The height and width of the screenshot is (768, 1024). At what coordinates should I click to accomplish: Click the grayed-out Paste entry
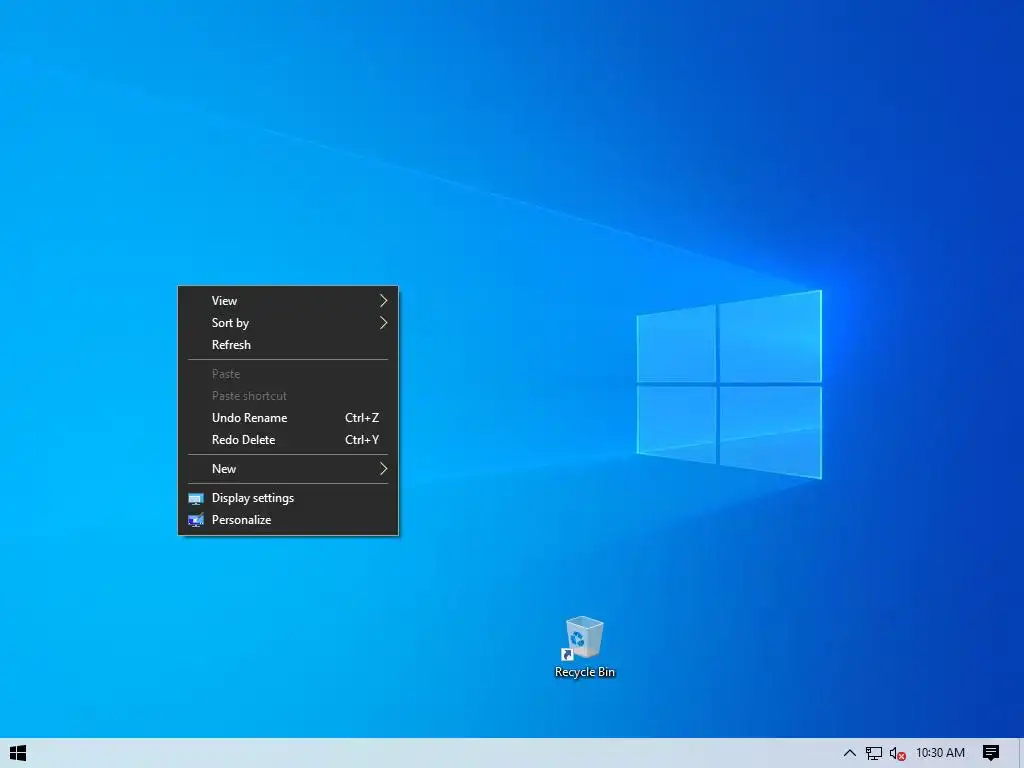click(x=288, y=374)
